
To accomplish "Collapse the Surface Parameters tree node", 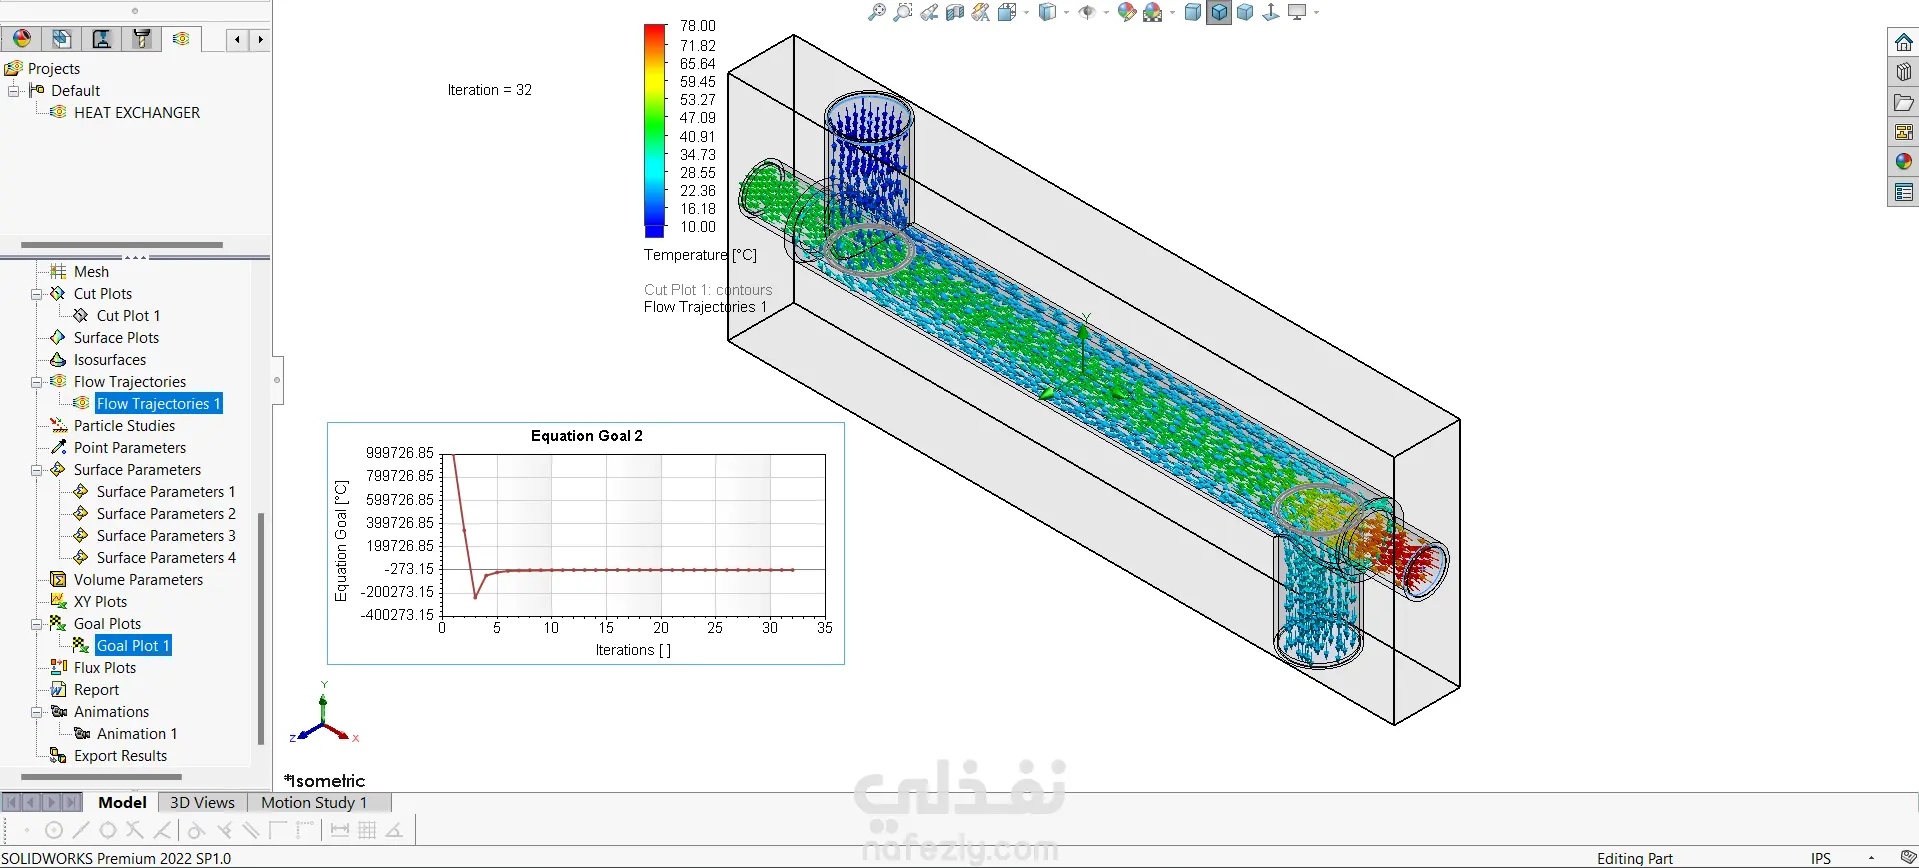I will 36,470.
